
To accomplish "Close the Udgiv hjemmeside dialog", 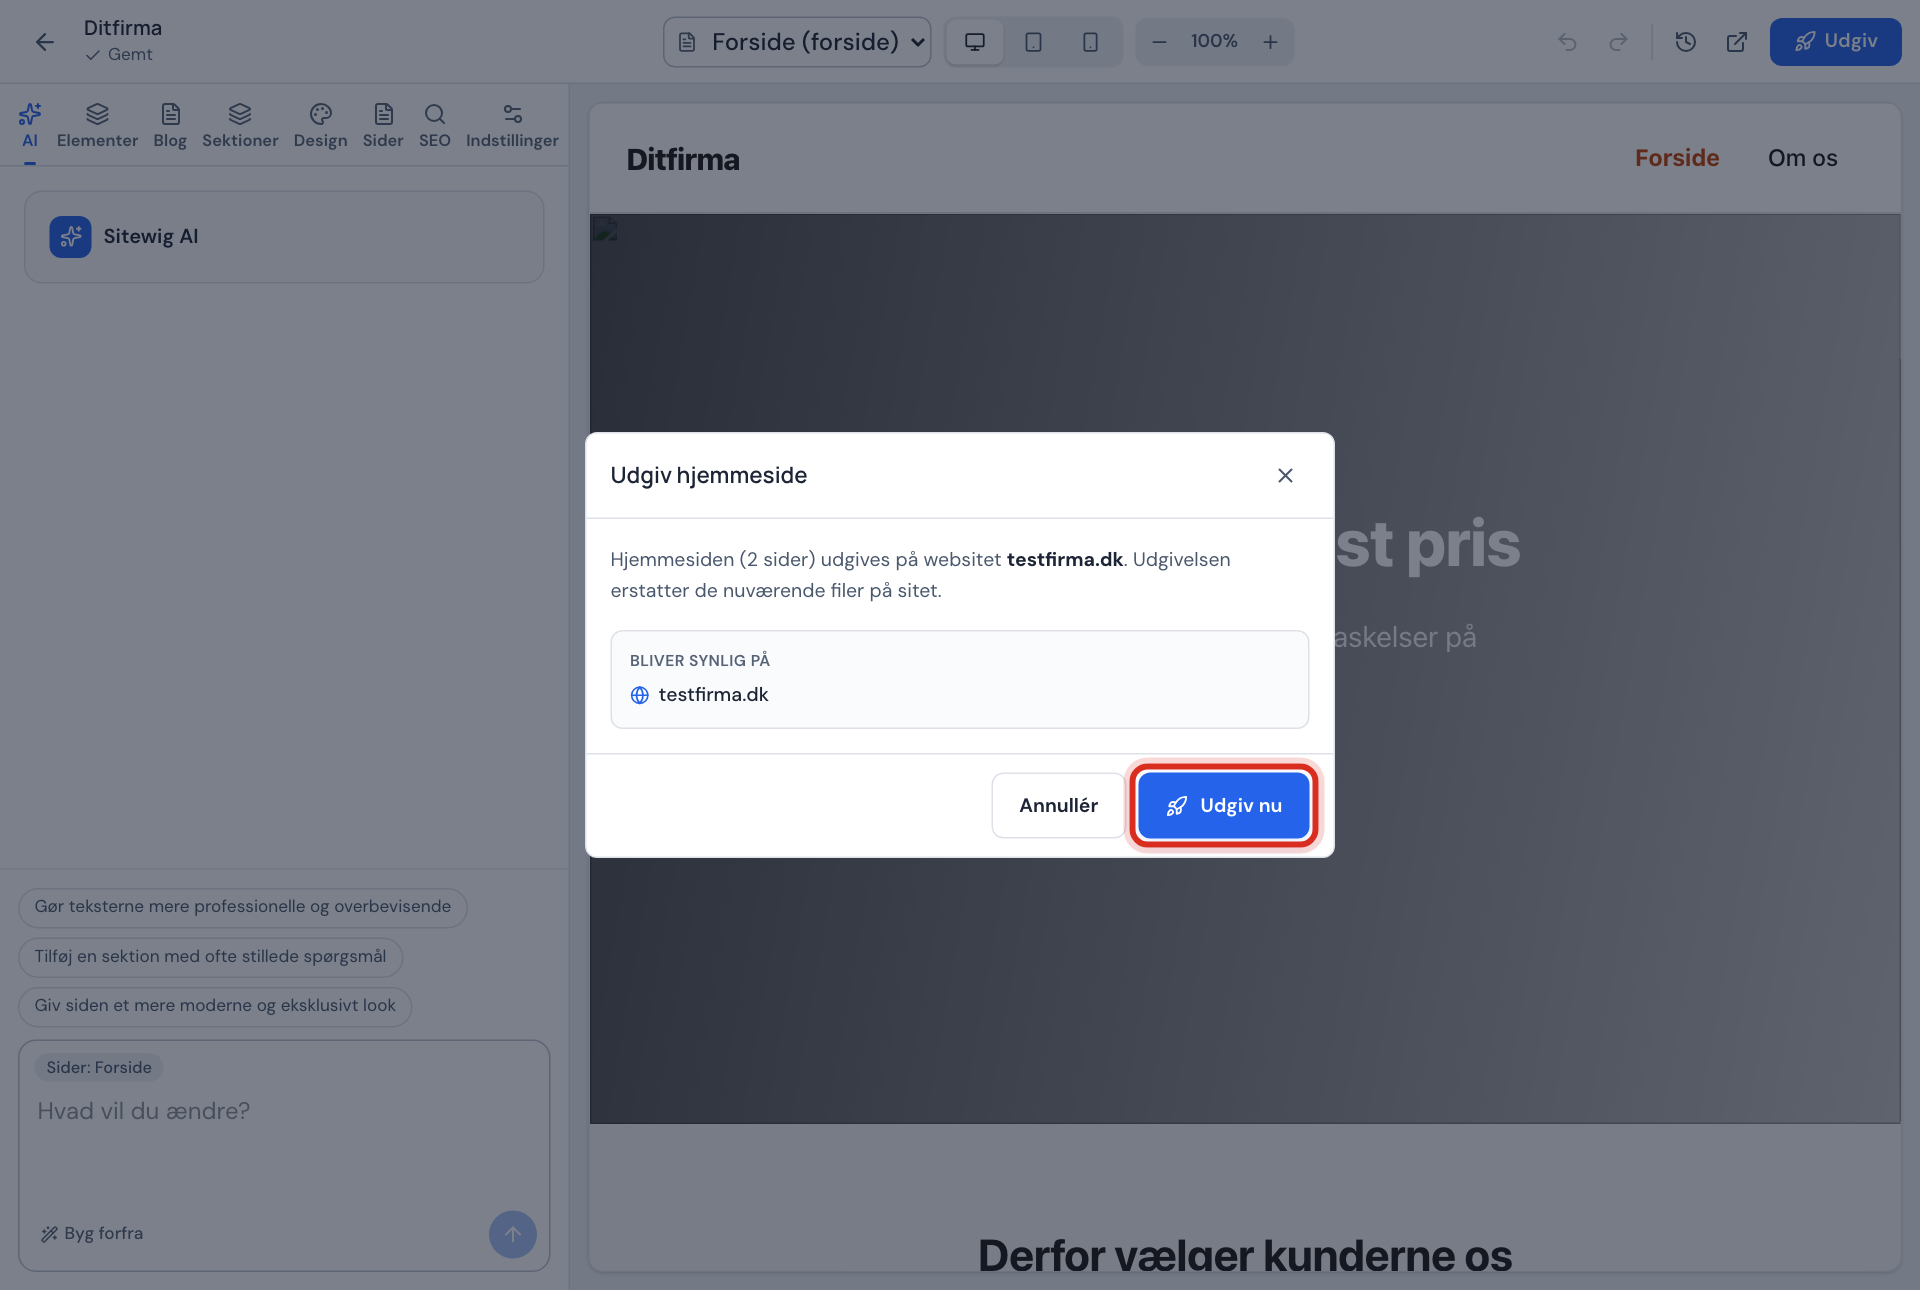I will click(1285, 475).
